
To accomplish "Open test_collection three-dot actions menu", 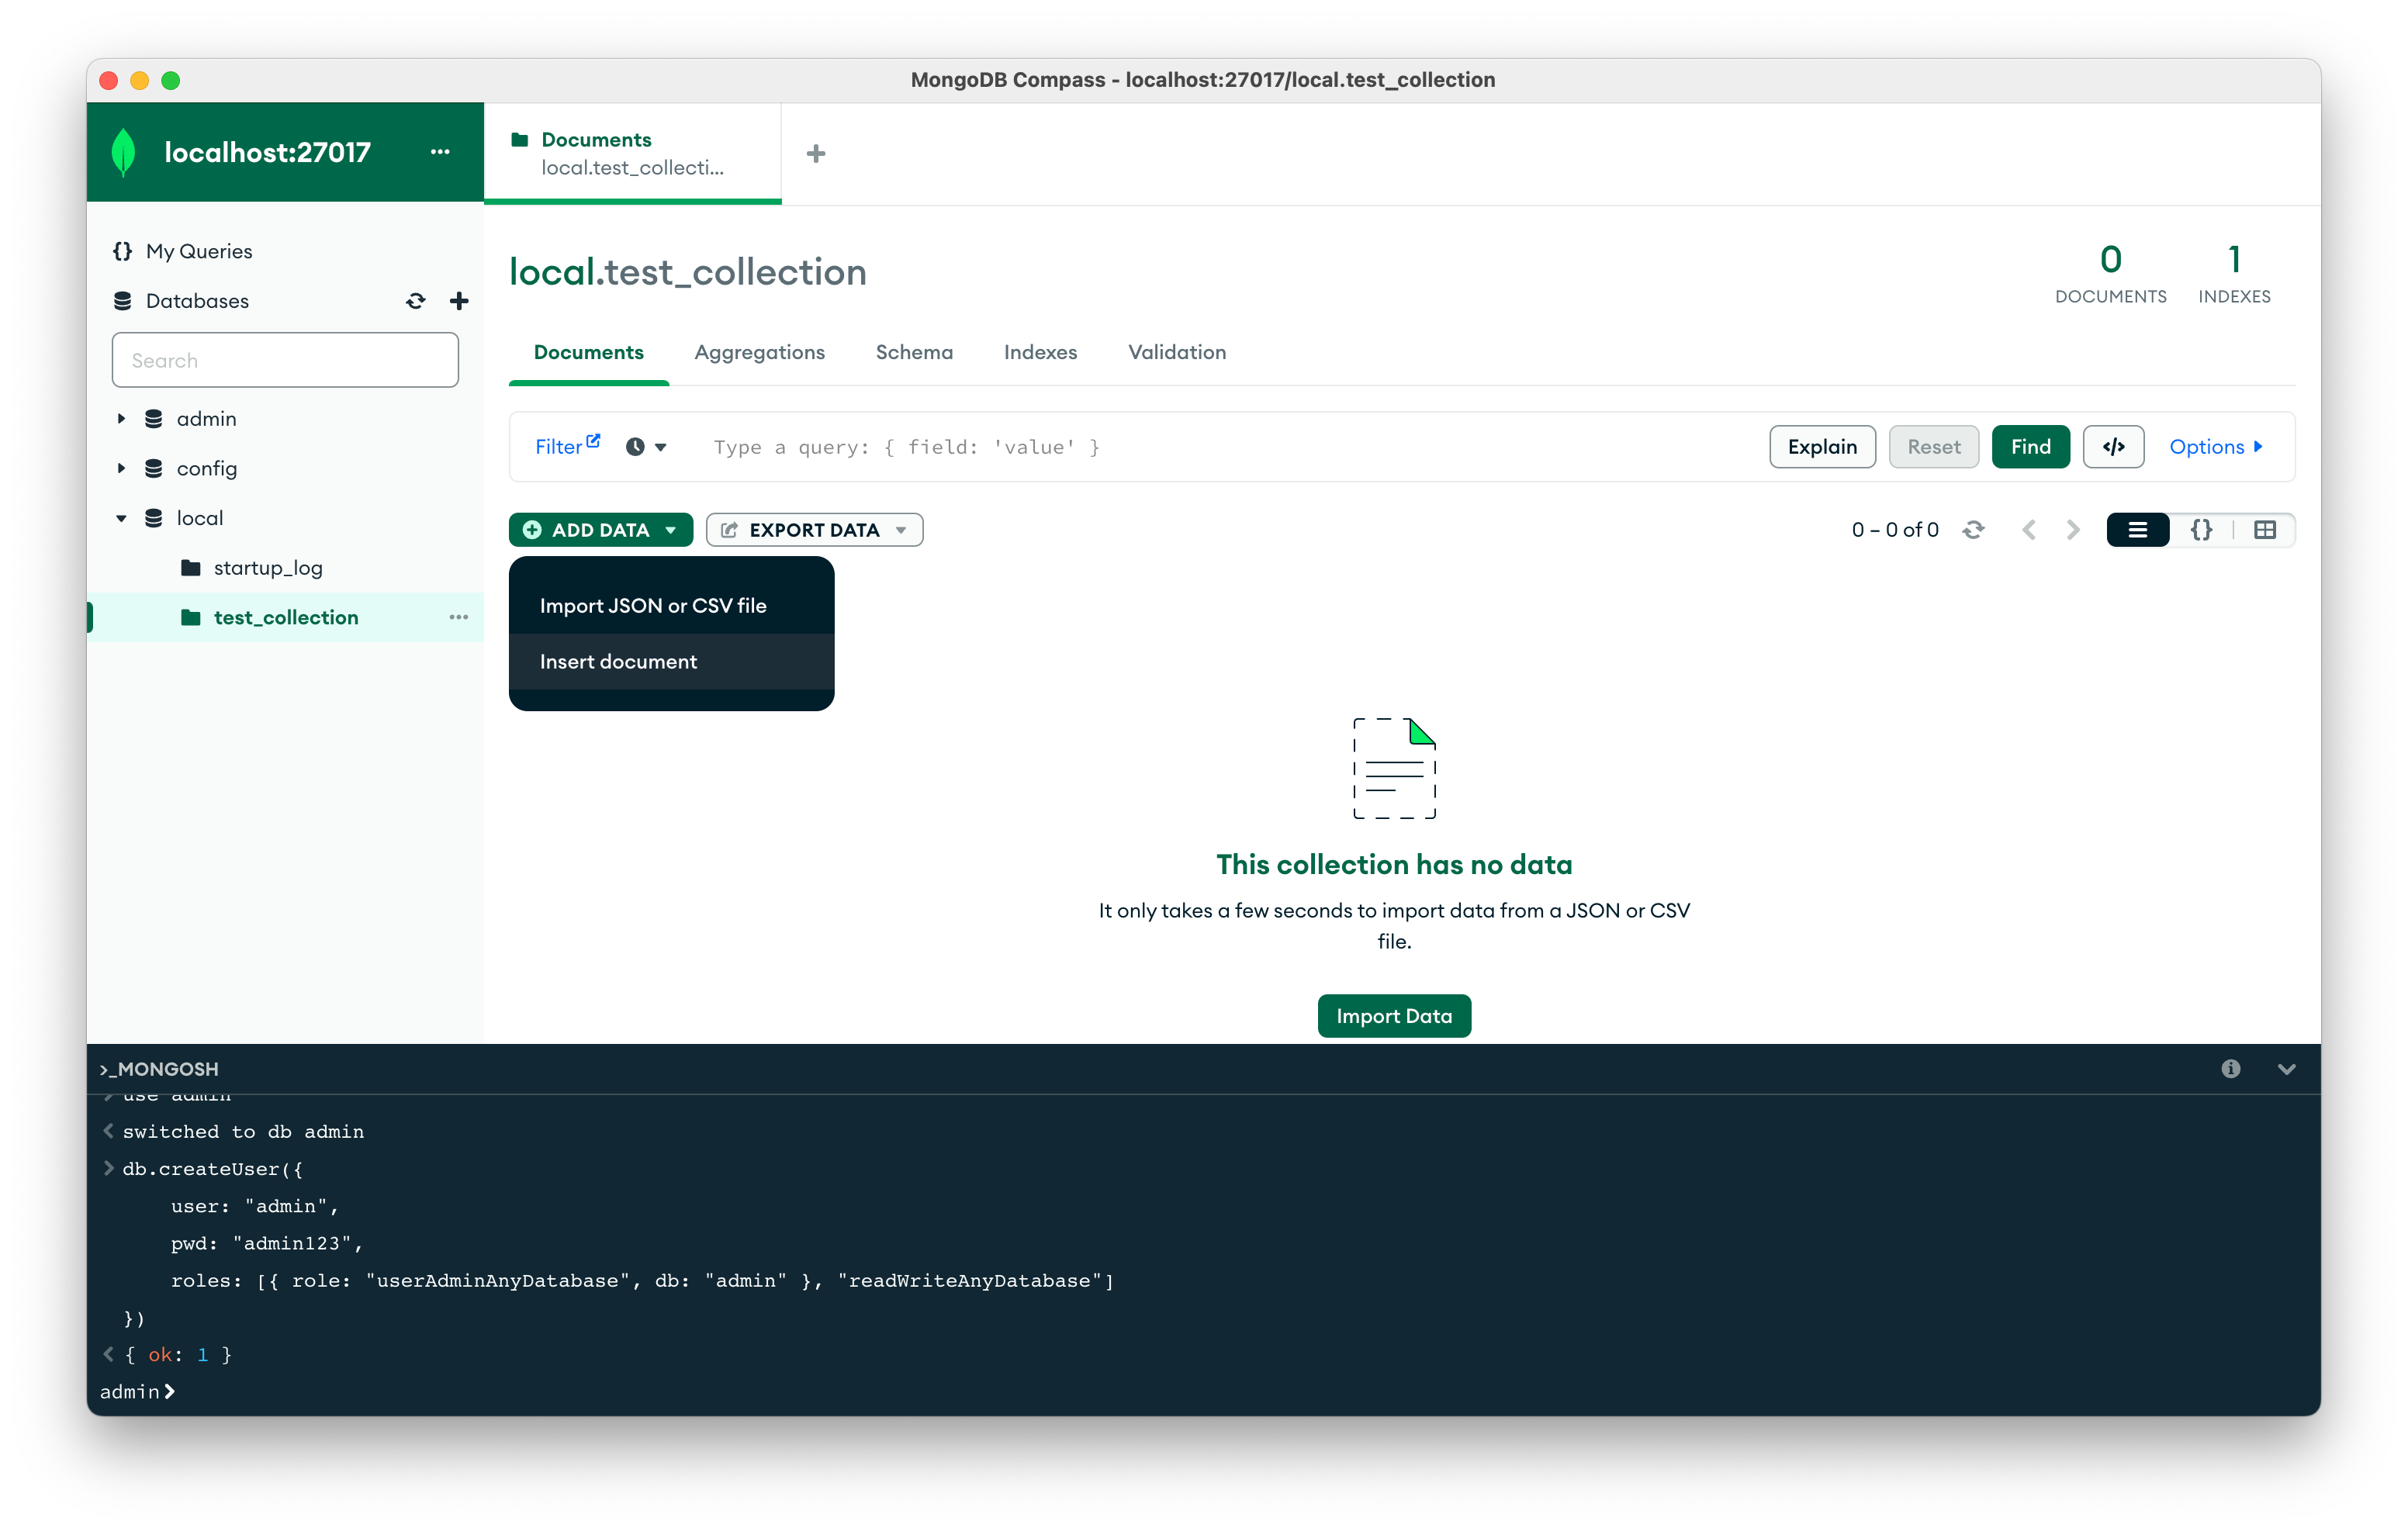I will pyautogui.click(x=458, y=617).
